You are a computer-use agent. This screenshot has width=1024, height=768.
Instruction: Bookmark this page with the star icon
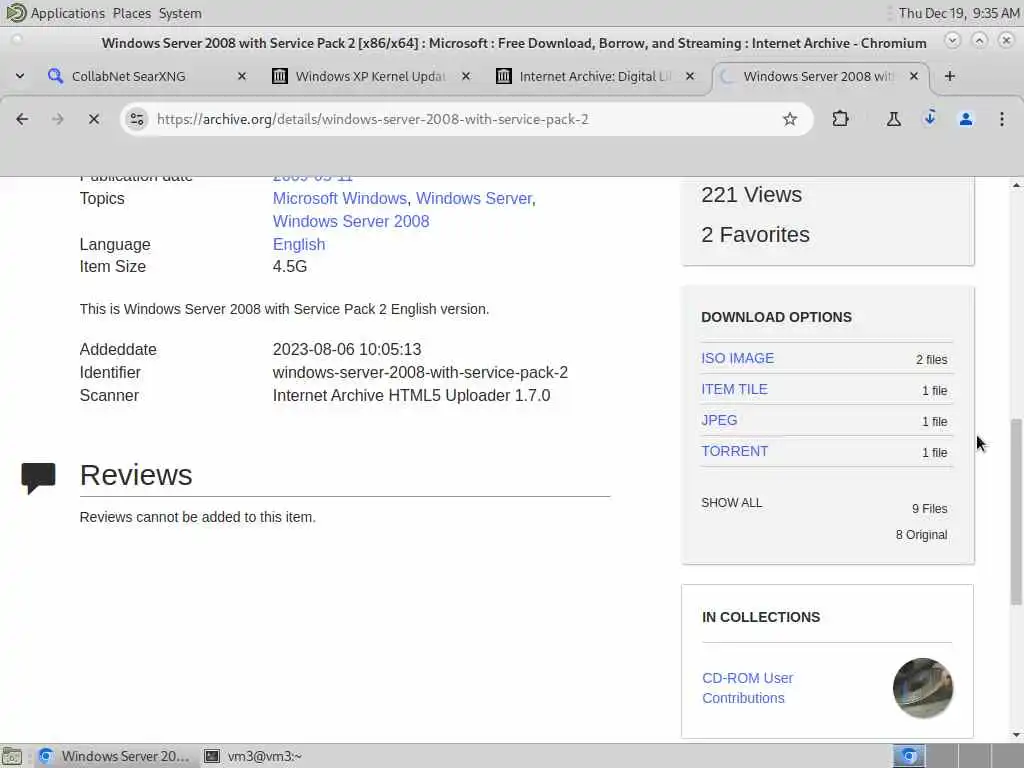[x=790, y=119]
